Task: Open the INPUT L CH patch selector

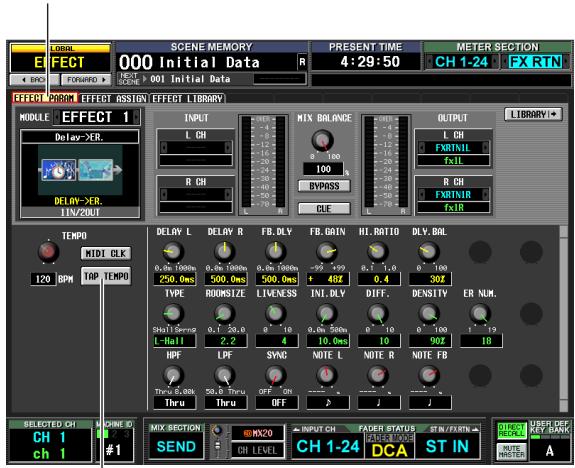Action: point(196,148)
